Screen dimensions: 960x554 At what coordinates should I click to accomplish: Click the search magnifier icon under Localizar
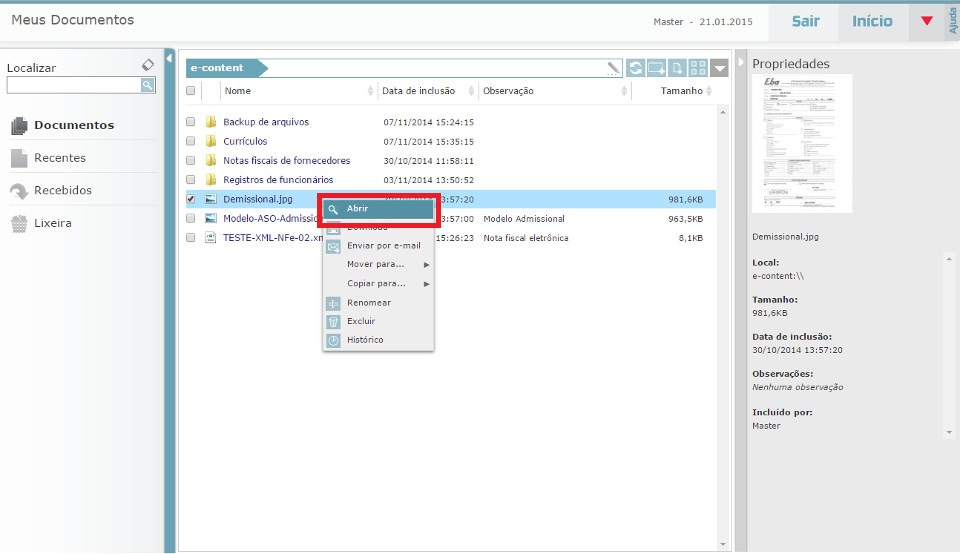click(147, 86)
